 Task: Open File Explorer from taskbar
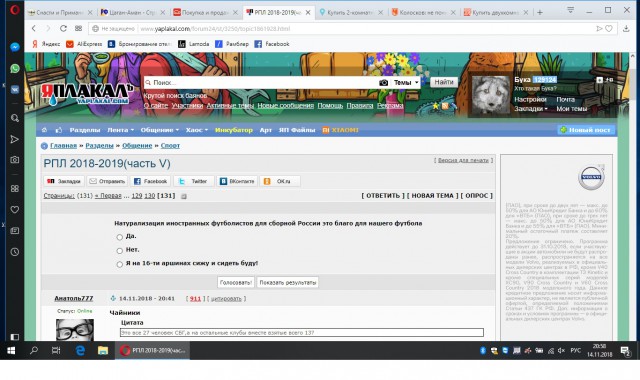tap(103, 350)
